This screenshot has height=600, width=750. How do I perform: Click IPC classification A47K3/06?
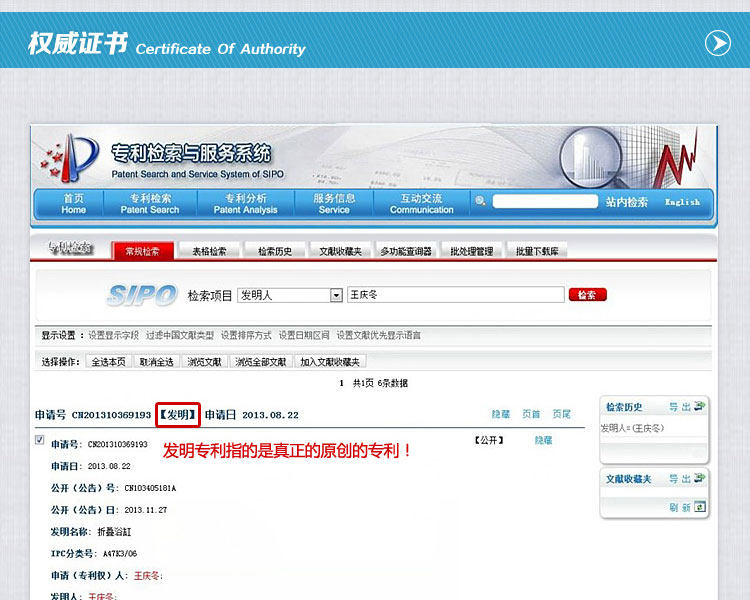point(120,554)
